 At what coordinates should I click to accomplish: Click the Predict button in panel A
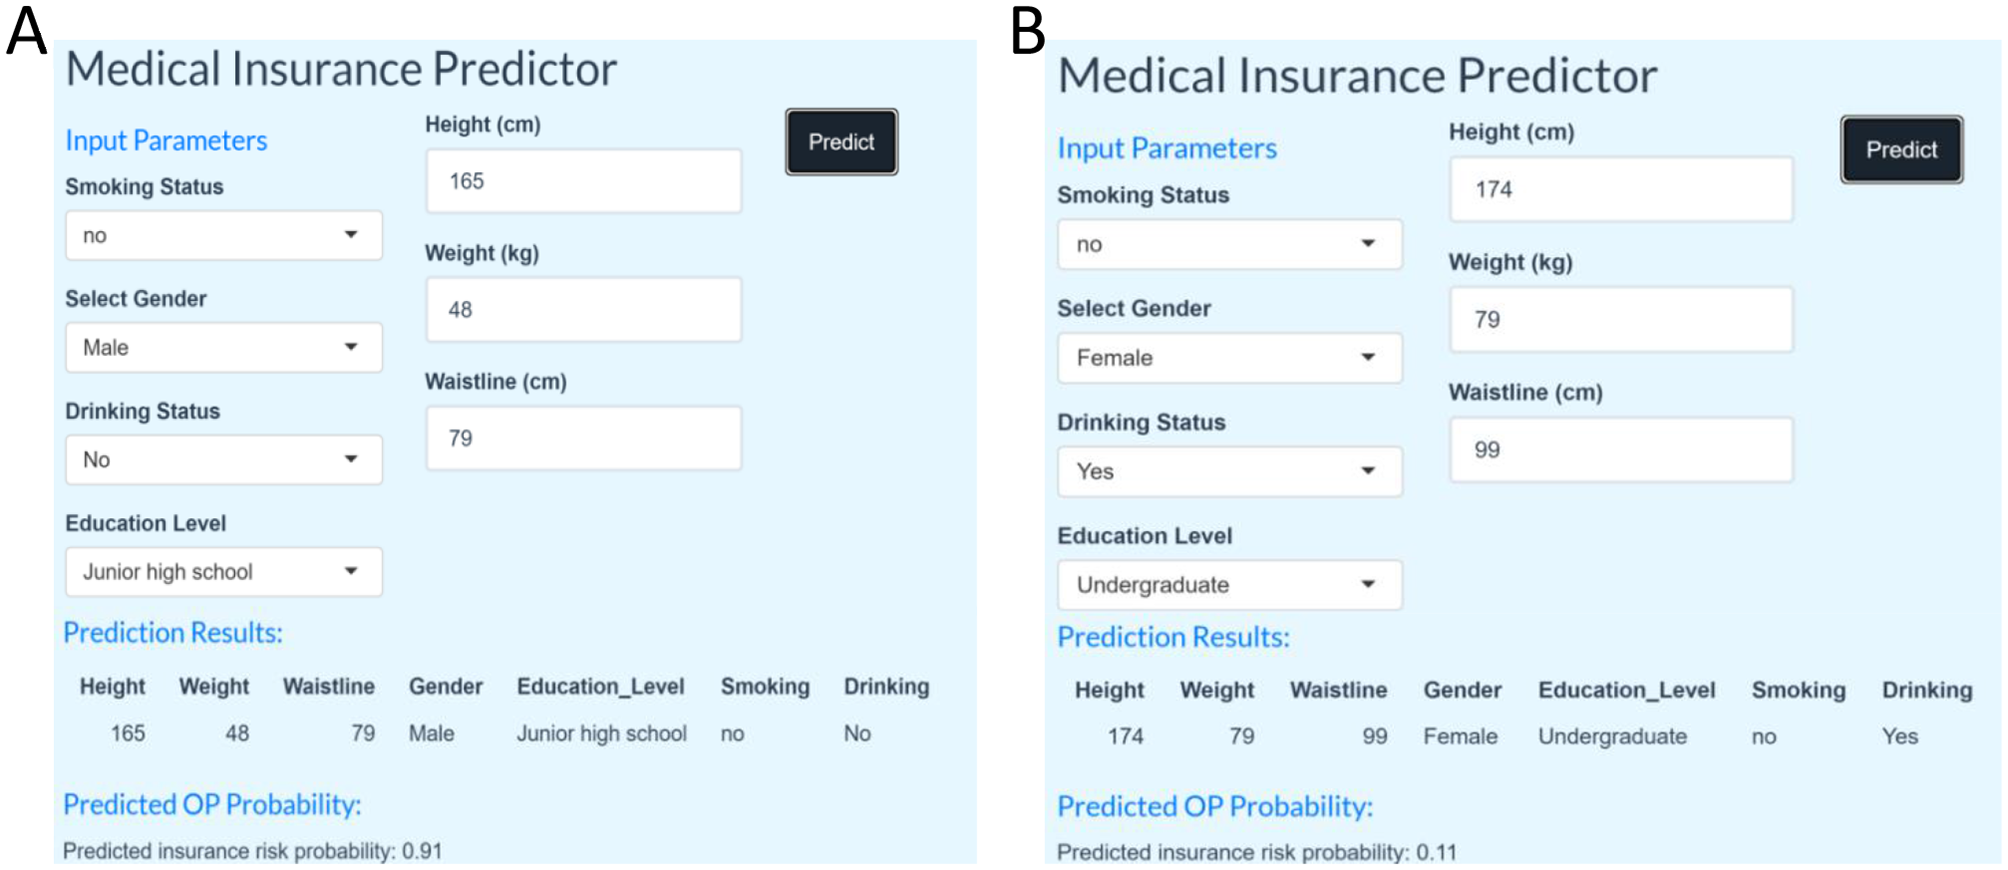840,141
